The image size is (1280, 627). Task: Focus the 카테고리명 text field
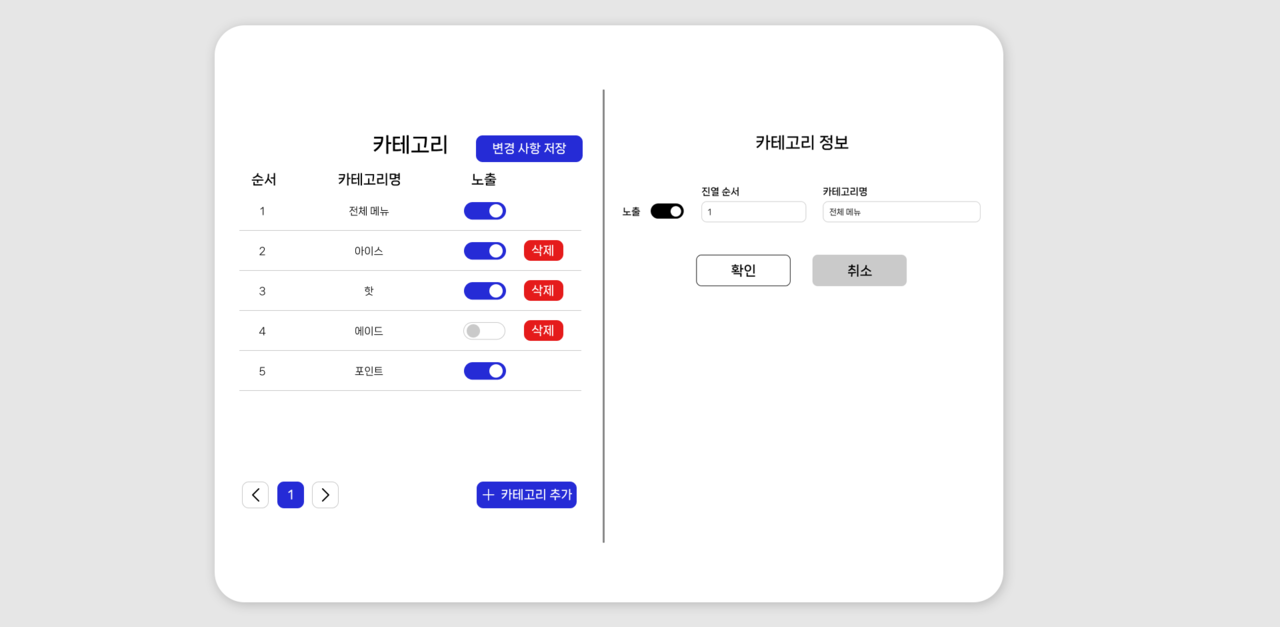[901, 212]
